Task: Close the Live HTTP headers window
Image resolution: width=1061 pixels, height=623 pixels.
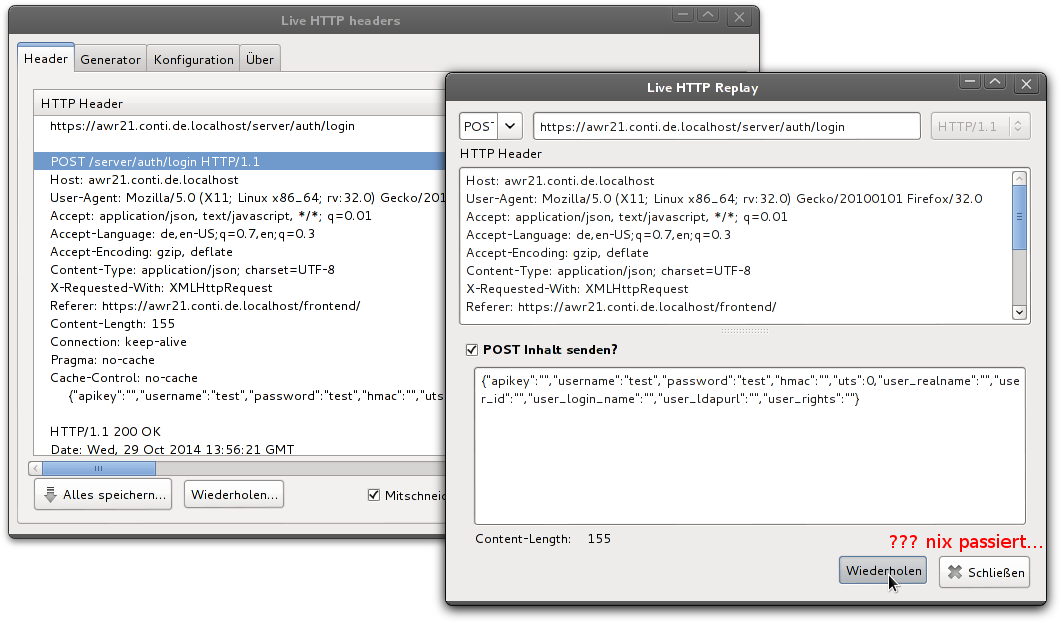Action: click(x=739, y=17)
